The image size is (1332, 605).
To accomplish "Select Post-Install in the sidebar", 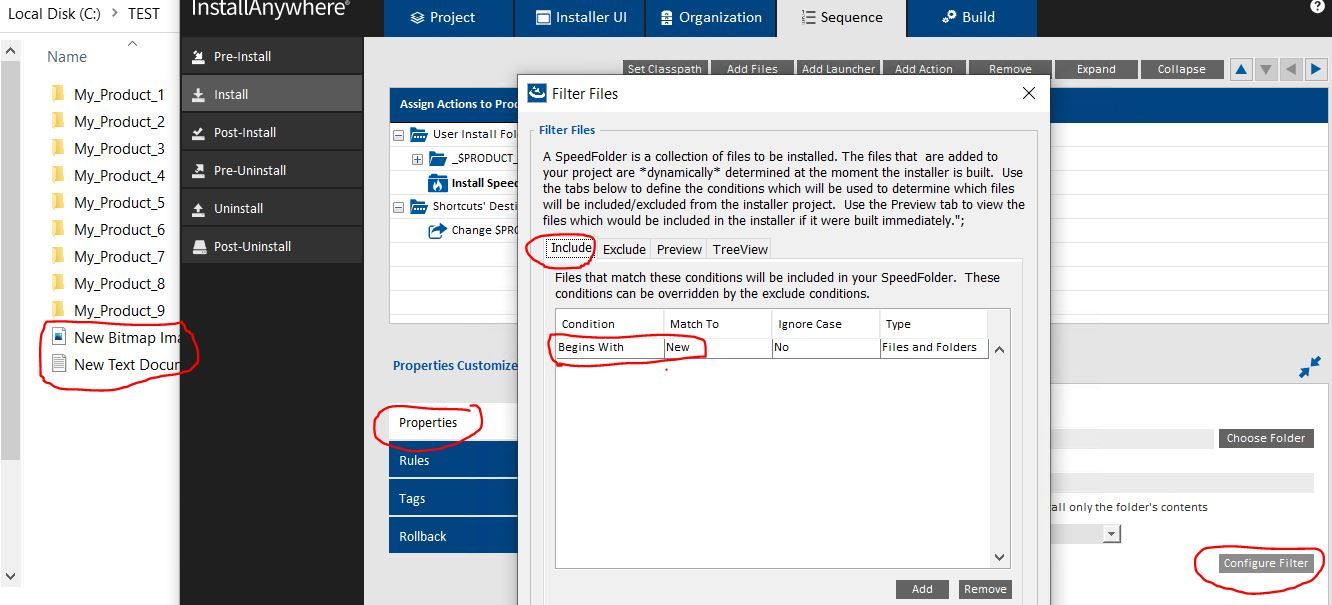I will coord(271,132).
